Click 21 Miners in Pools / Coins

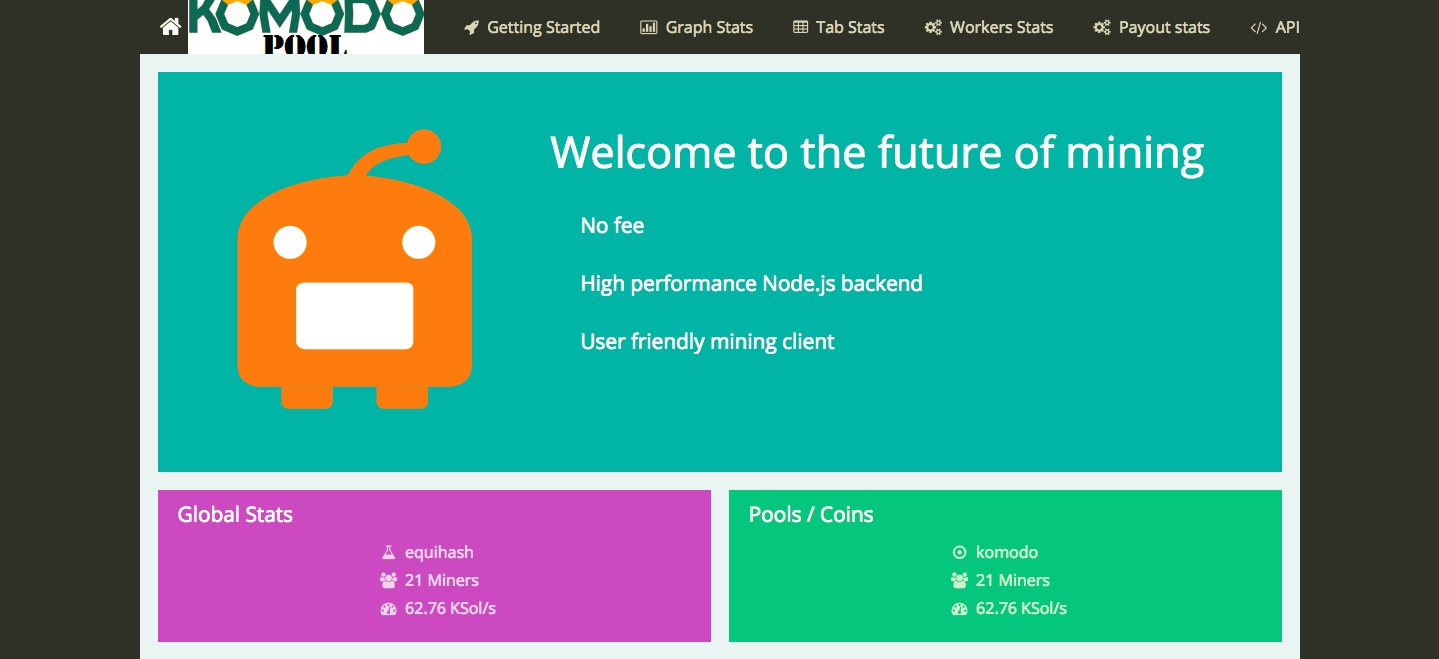[x=1013, y=580]
